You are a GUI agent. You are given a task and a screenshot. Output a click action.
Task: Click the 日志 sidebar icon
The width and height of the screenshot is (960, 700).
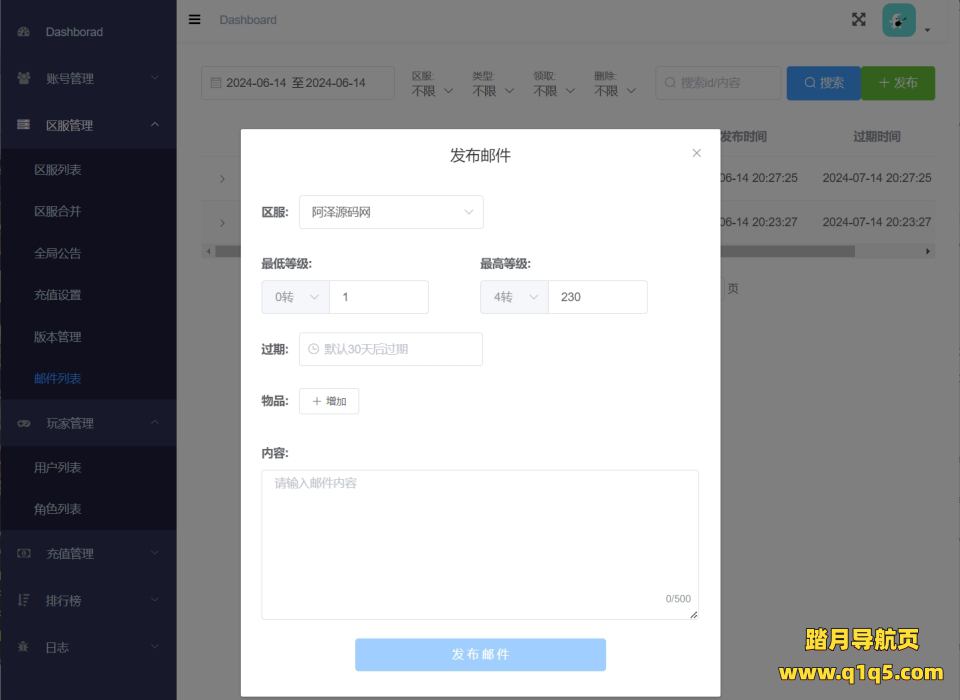pyautogui.click(x=24, y=647)
